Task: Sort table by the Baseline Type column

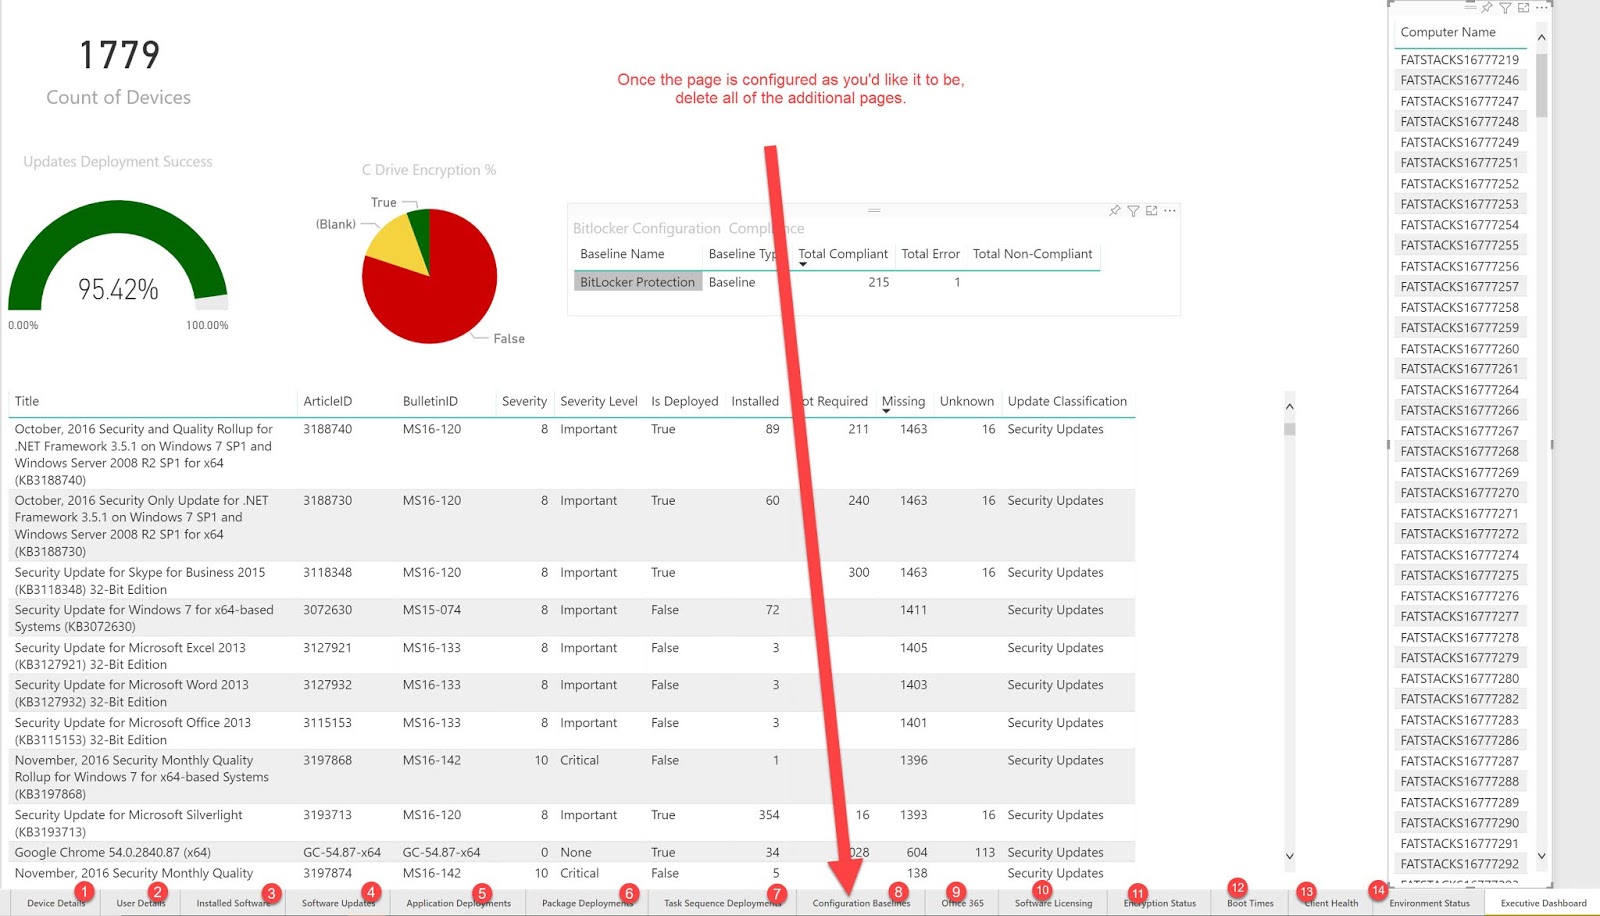Action: (x=742, y=254)
